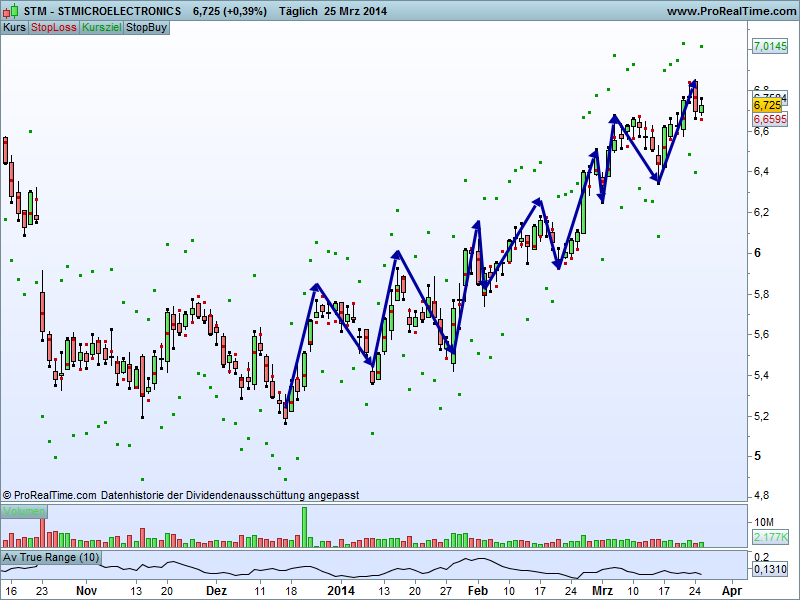Click the Apr label on time axis
This screenshot has width=800, height=600.
(x=732, y=591)
